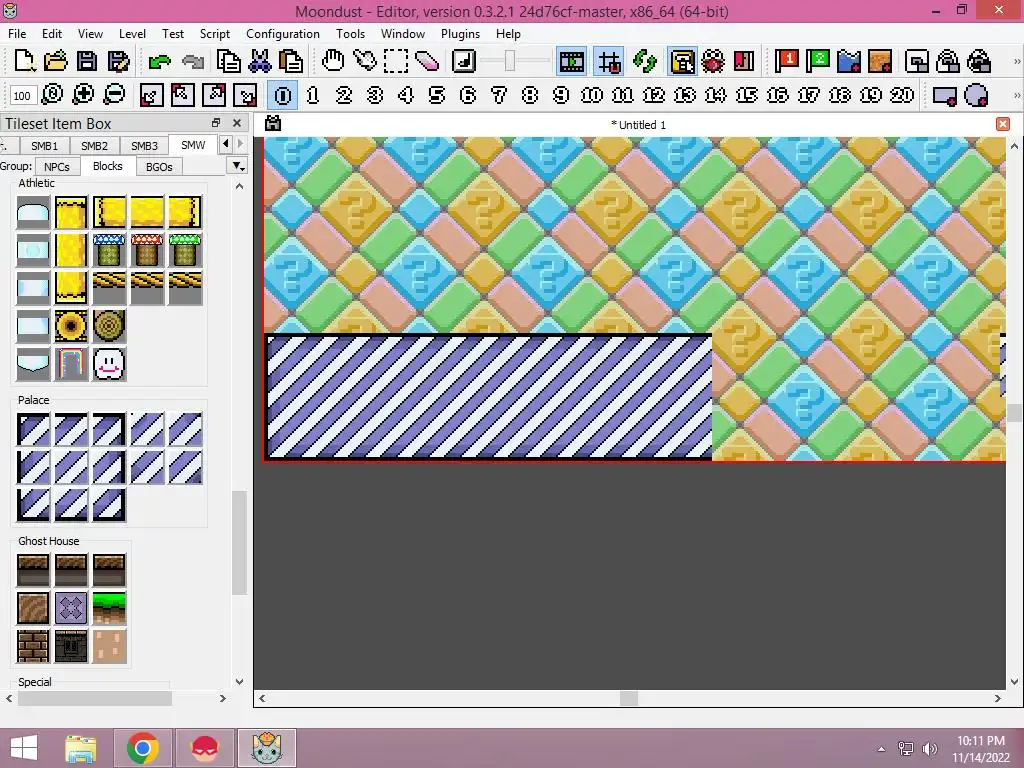The image size is (1024, 768).
Task: Undo the last action with green arrow
Action: point(159,61)
